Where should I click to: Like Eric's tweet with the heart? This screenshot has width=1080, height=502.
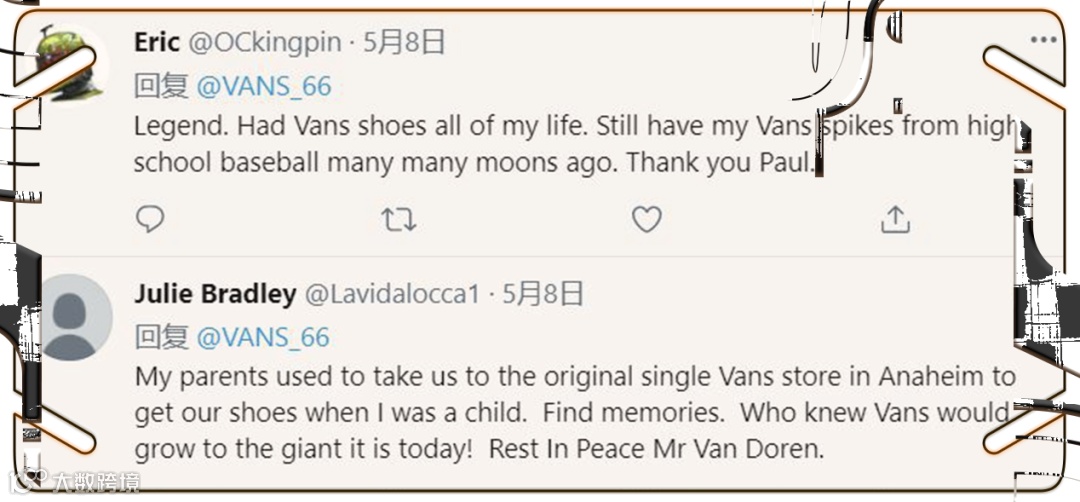click(647, 220)
